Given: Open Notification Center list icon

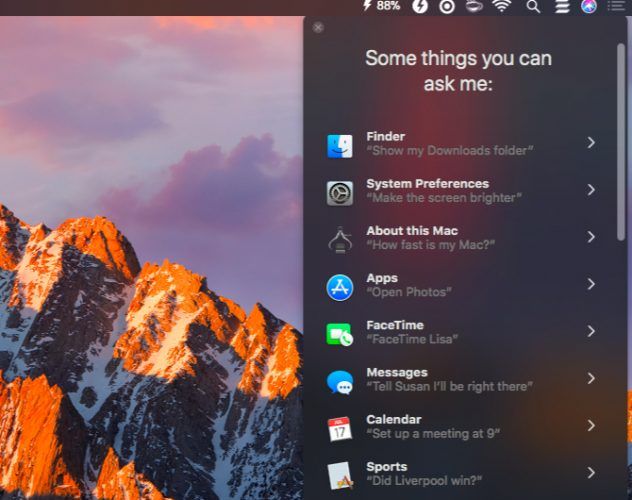Looking at the screenshot, I should (616, 6).
